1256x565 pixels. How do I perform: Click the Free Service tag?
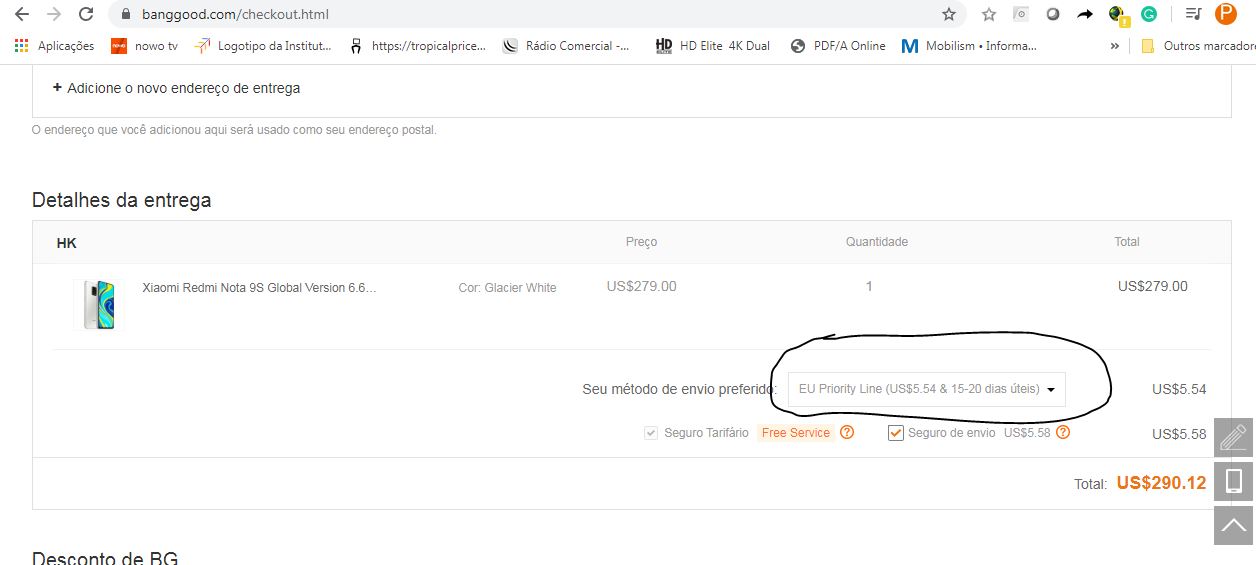(796, 433)
